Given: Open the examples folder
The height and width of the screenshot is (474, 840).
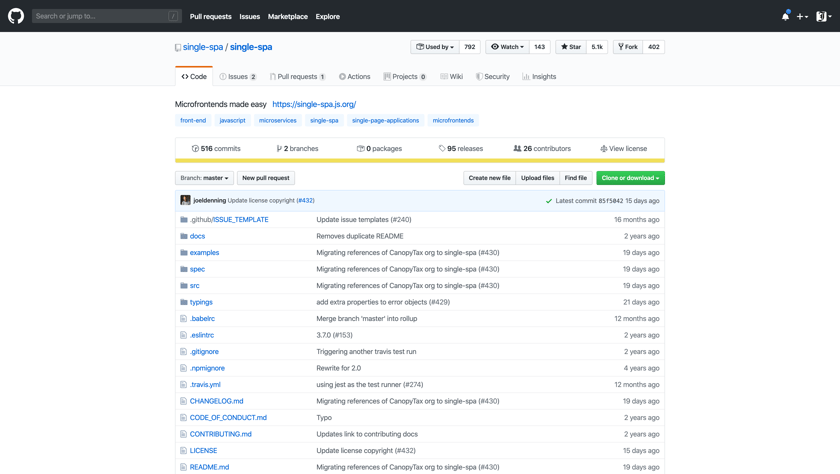Looking at the screenshot, I should pyautogui.click(x=204, y=253).
